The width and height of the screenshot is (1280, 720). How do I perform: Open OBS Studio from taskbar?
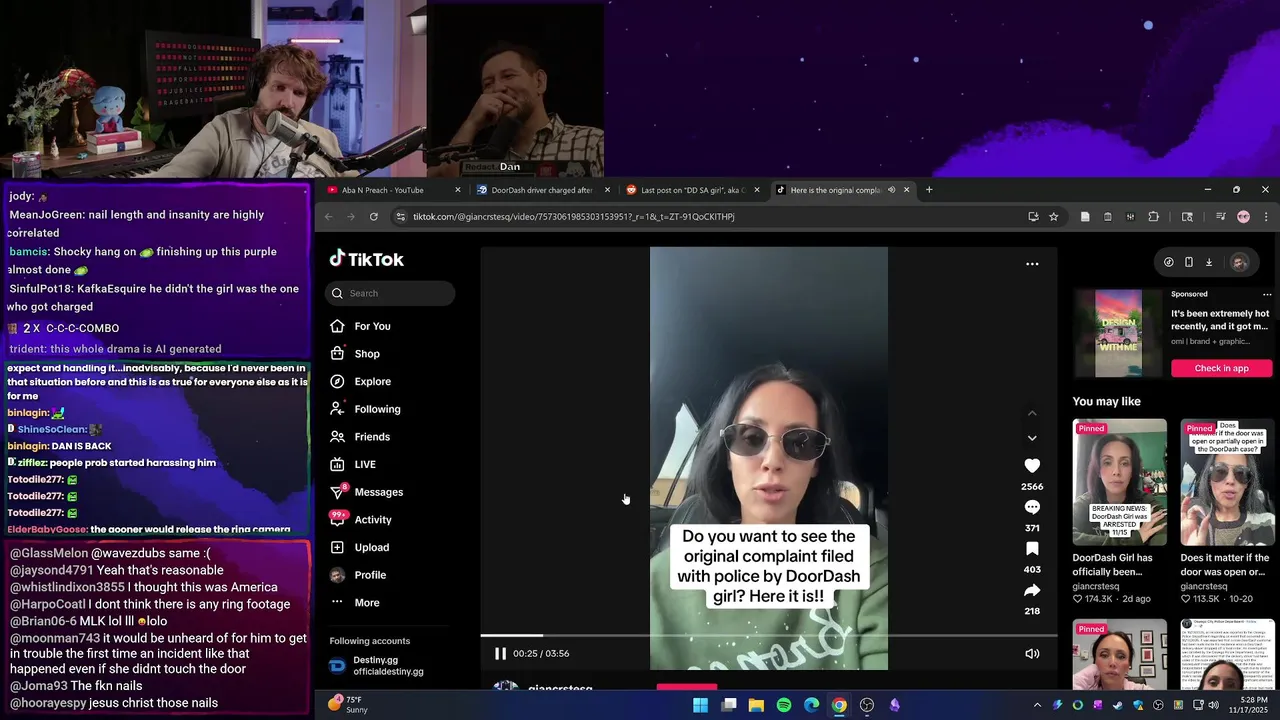(x=867, y=705)
